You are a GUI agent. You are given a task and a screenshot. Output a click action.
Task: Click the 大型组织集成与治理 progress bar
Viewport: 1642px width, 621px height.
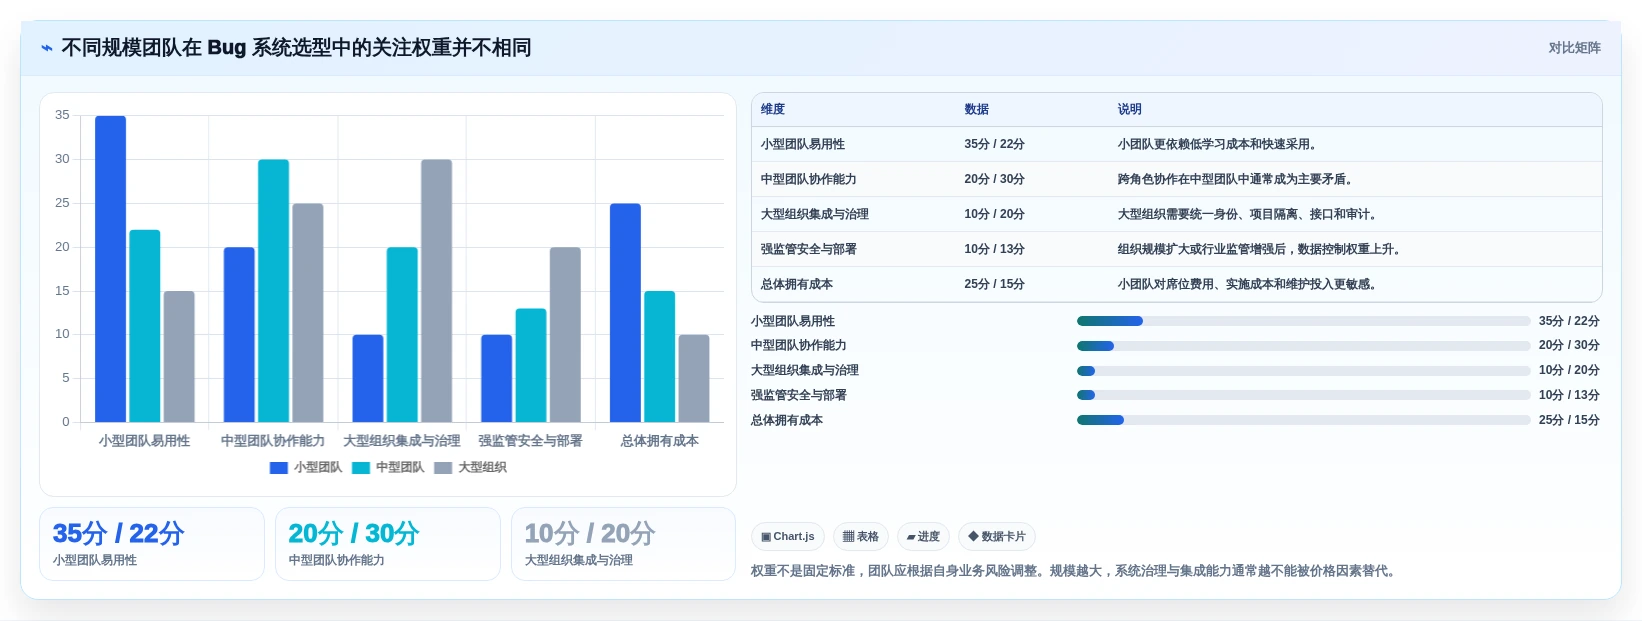tap(1303, 371)
